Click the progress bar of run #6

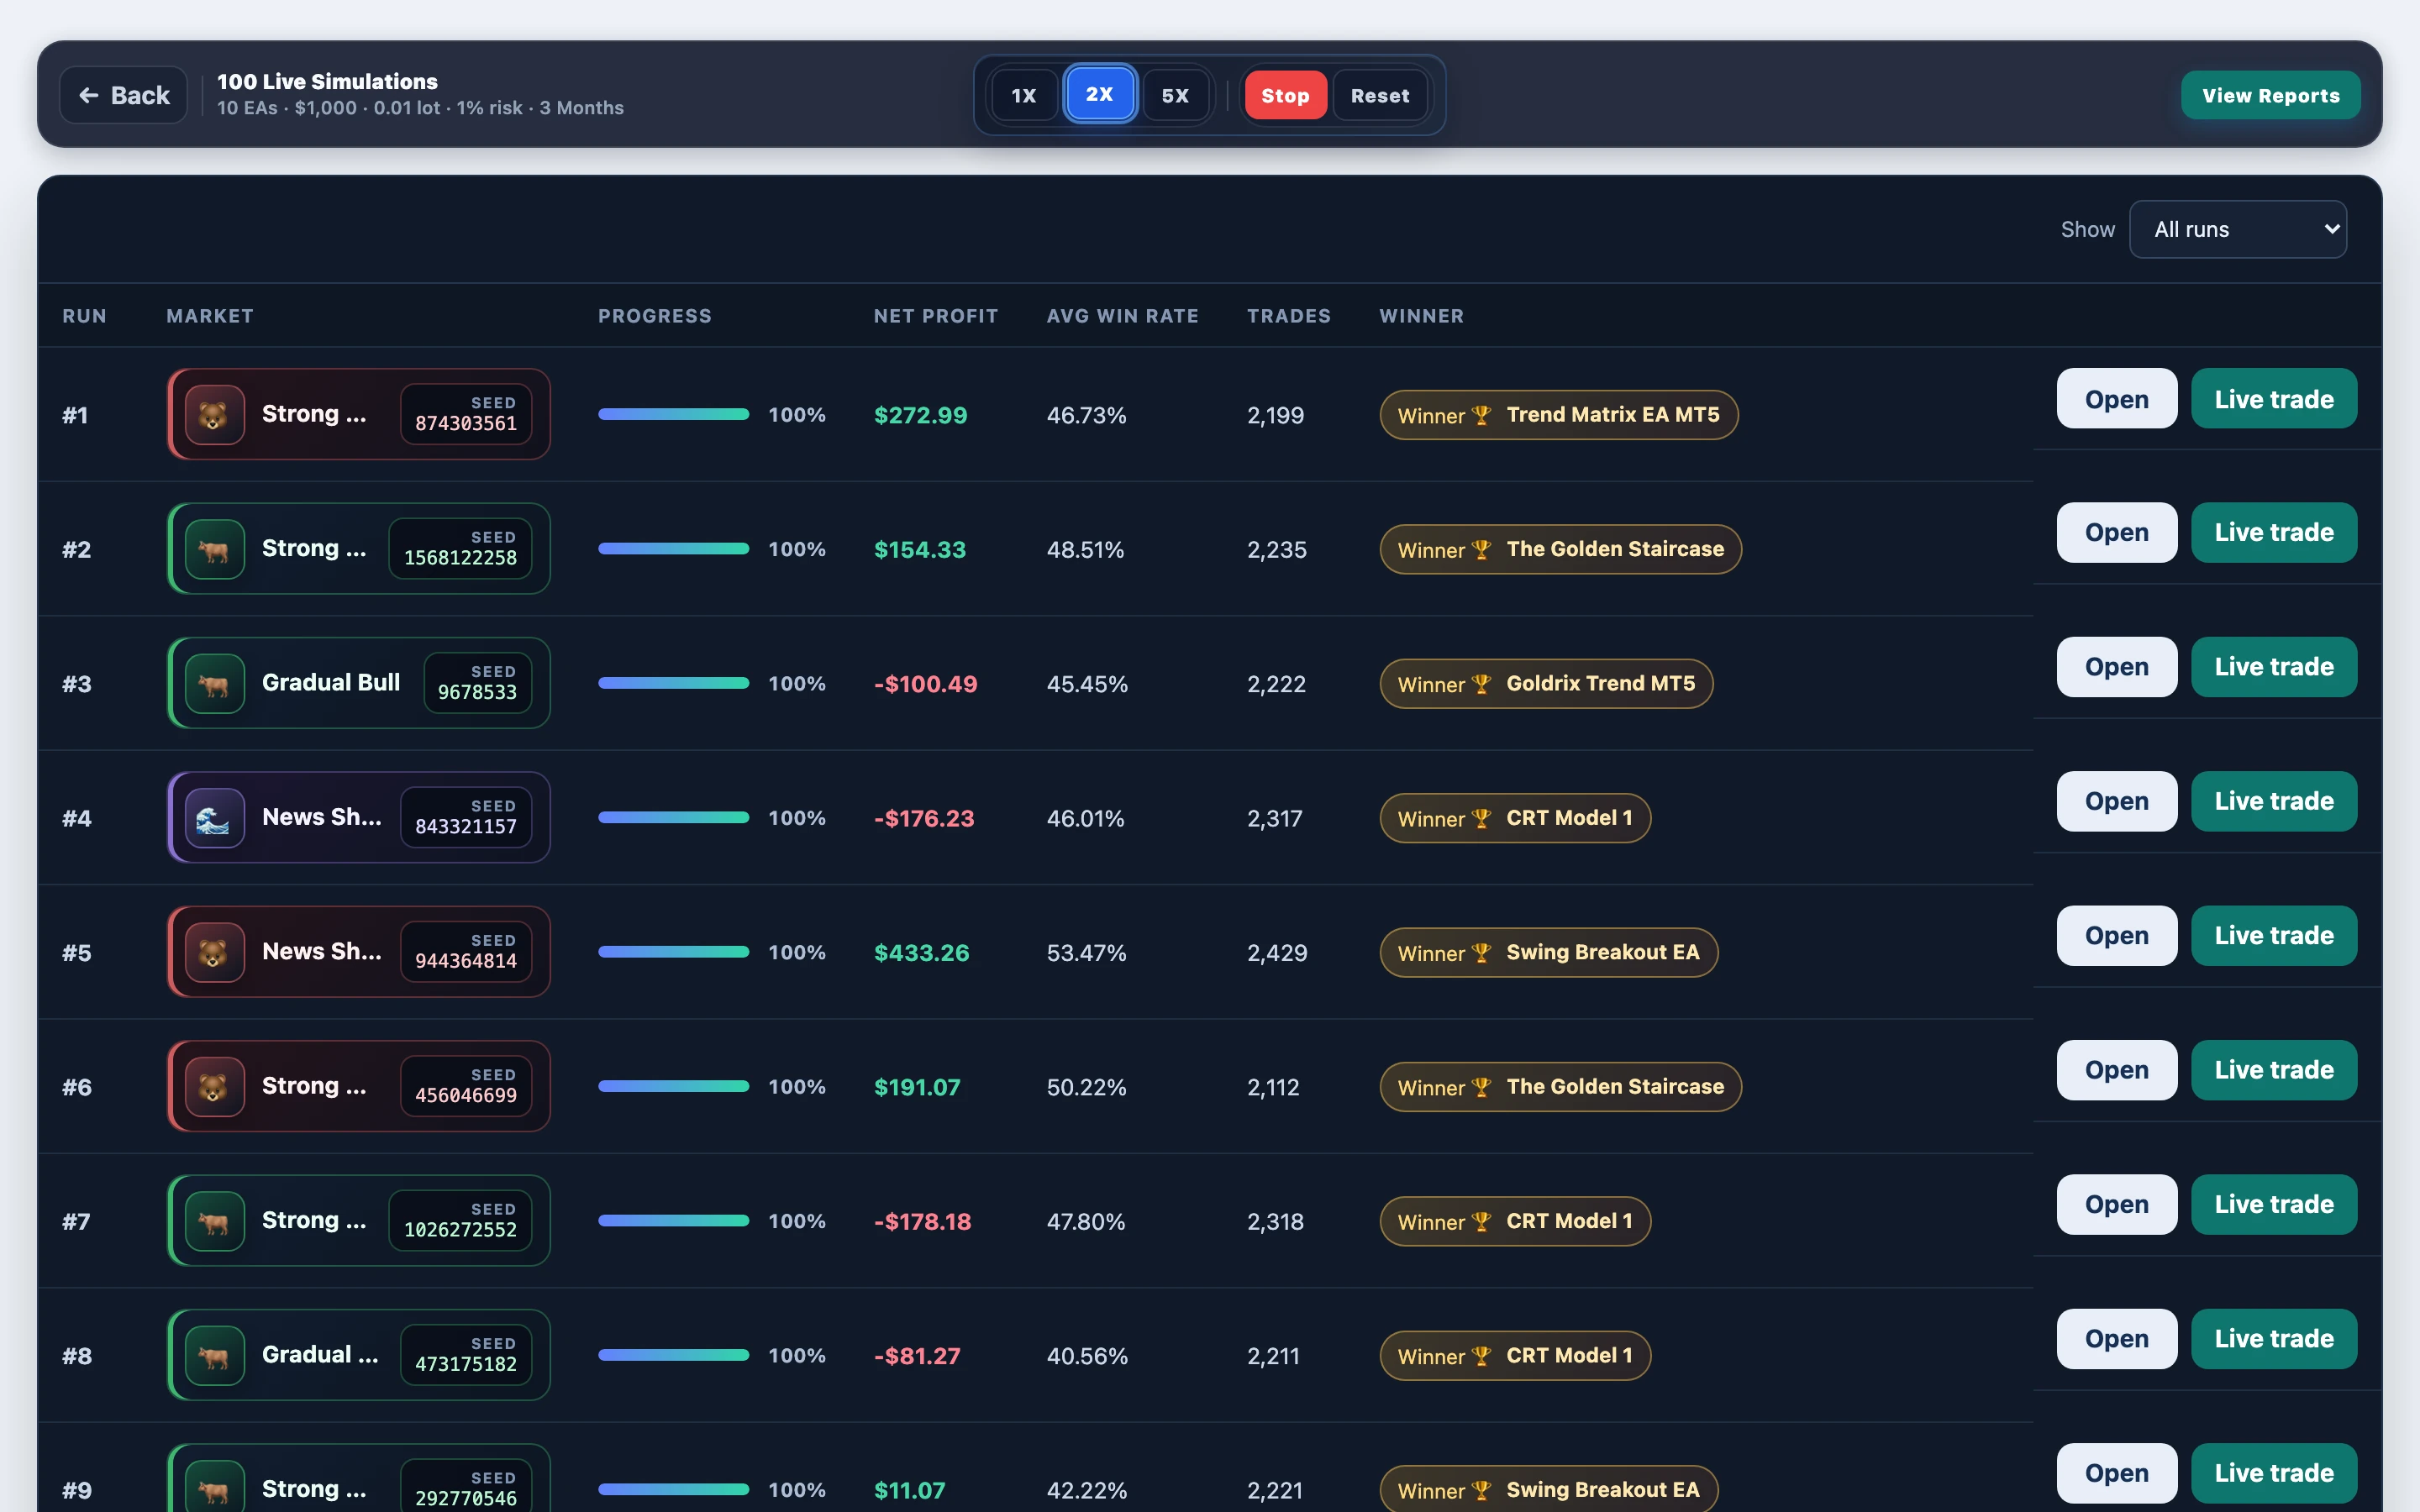(674, 1086)
